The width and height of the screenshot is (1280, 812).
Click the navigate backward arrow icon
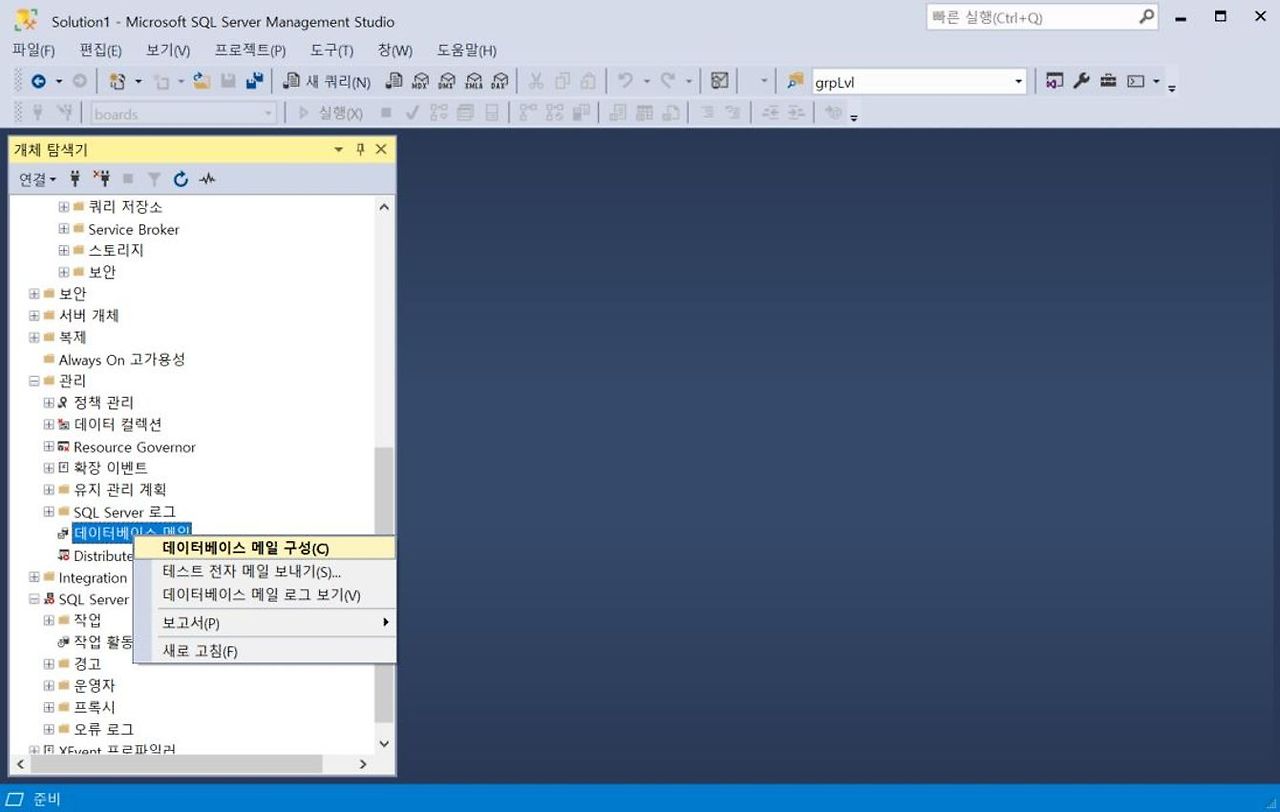coord(39,82)
